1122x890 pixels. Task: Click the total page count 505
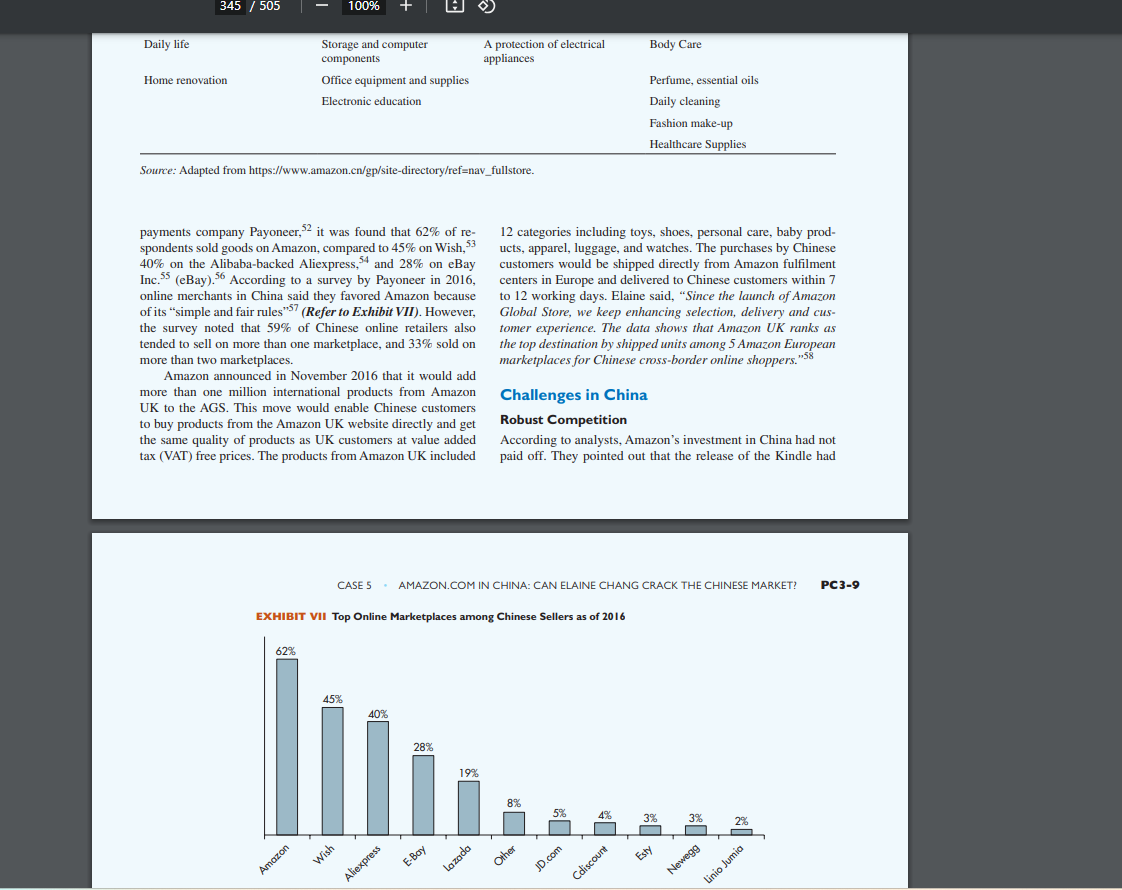[270, 6]
